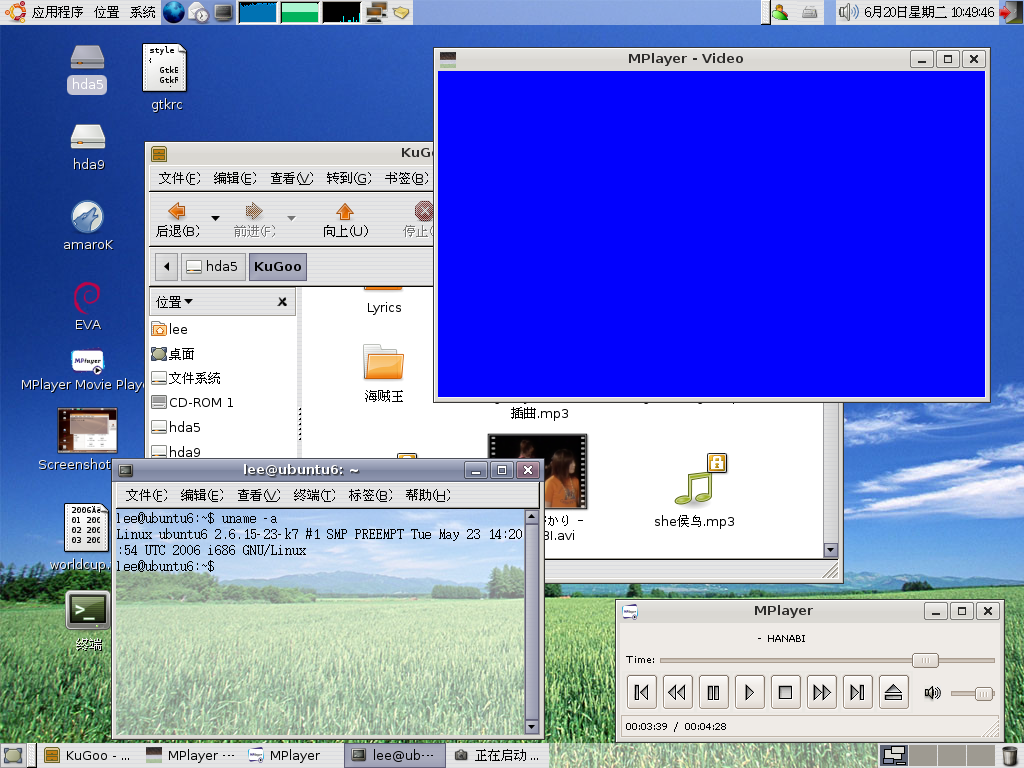Screen dimensions: 1024x768
Task: Launch amaroK from the desktop
Action: click(88, 226)
